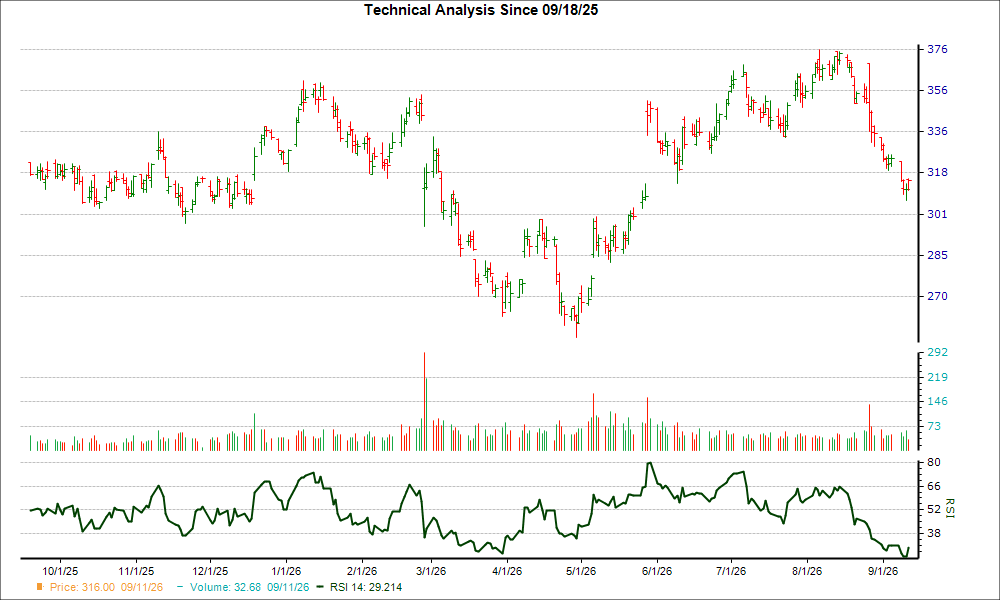
Task: Click the 73 volume axis label
Action: (934, 426)
